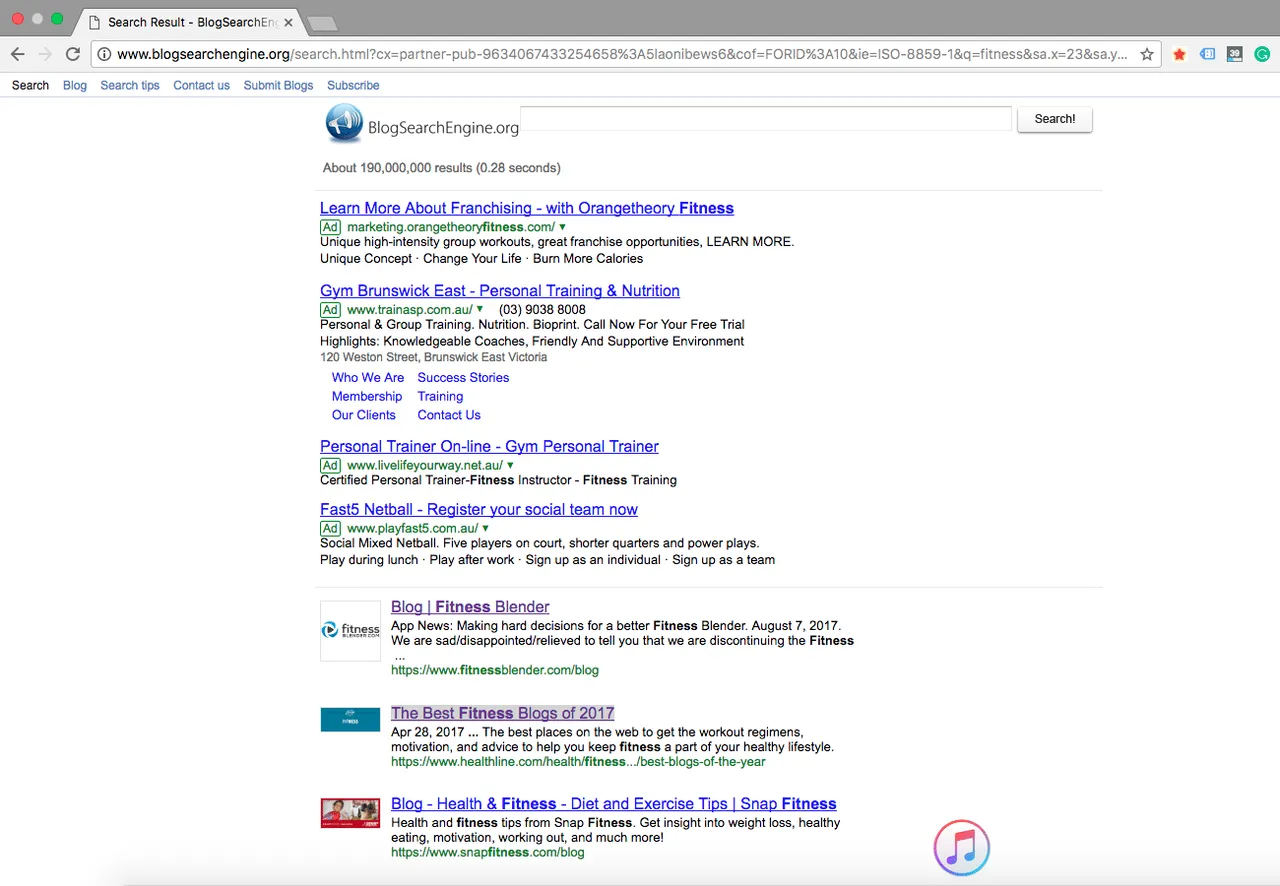Image resolution: width=1280 pixels, height=886 pixels.
Task: Click the snapfitness.com/blog green URL
Action: click(488, 853)
